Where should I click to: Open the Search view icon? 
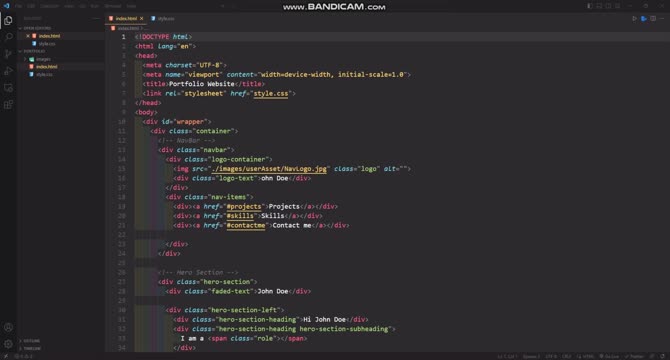pyautogui.click(x=8, y=37)
